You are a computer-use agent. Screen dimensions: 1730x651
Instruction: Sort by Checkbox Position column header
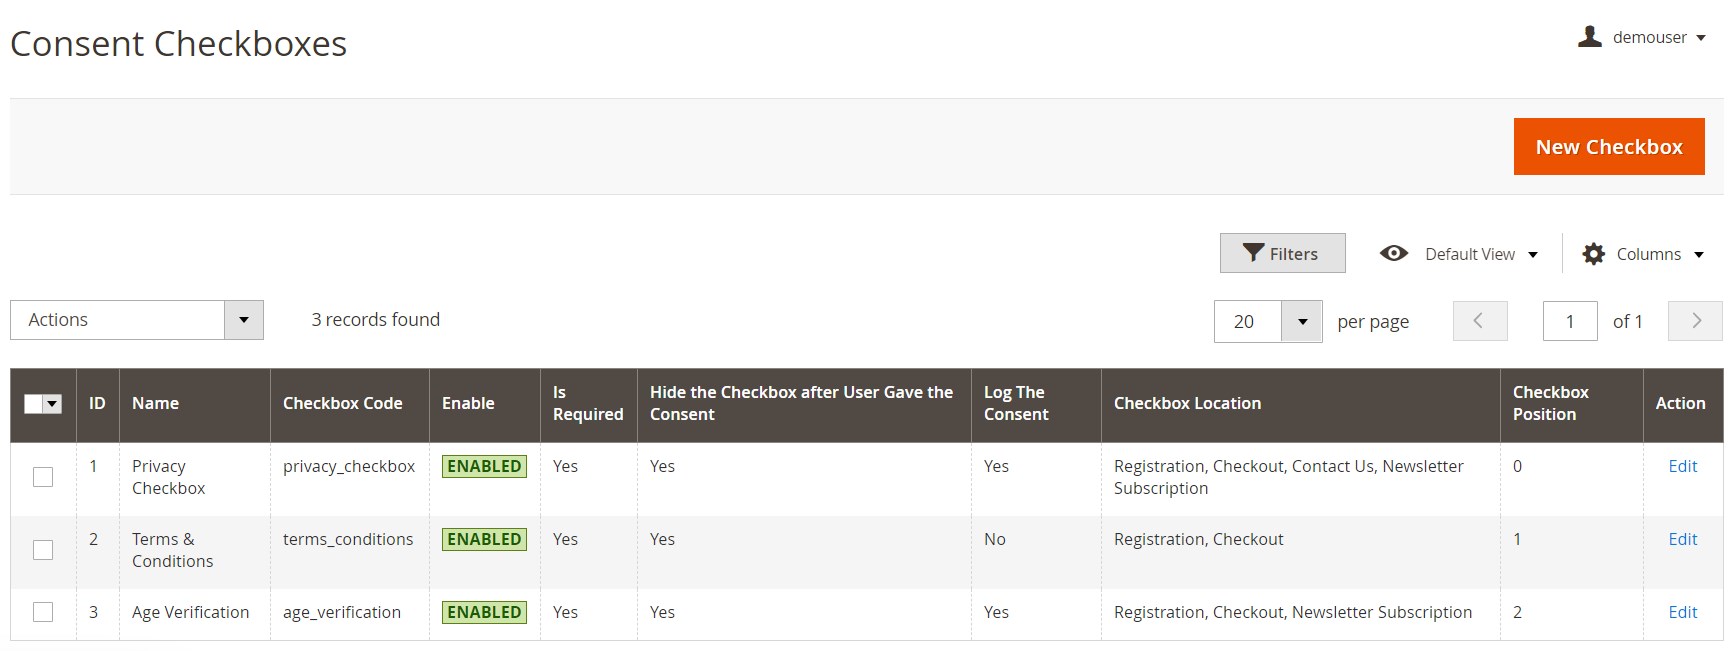point(1572,404)
